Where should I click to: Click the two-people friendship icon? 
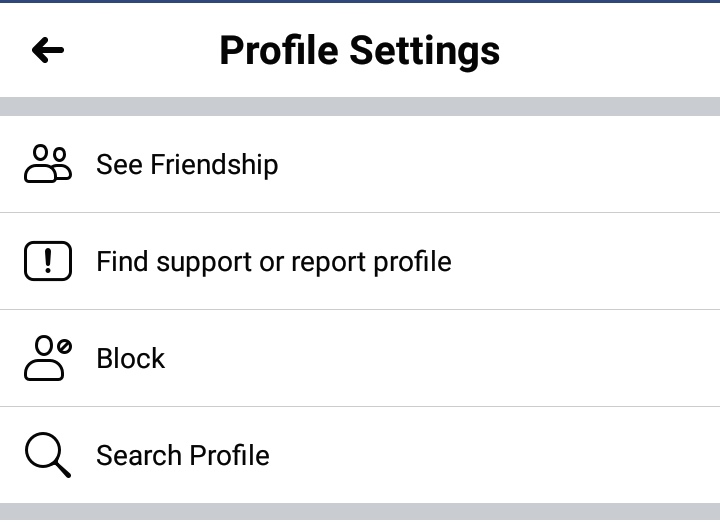[x=48, y=164]
